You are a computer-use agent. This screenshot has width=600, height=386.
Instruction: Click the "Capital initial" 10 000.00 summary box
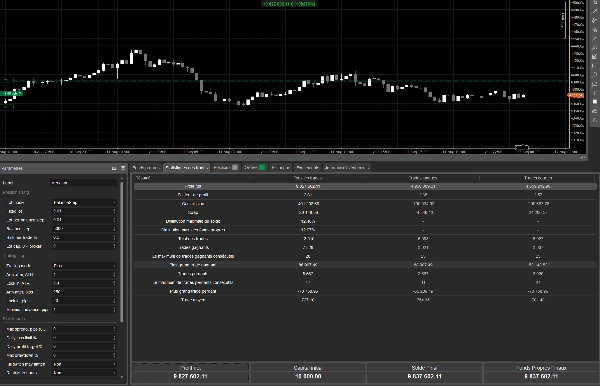point(308,372)
